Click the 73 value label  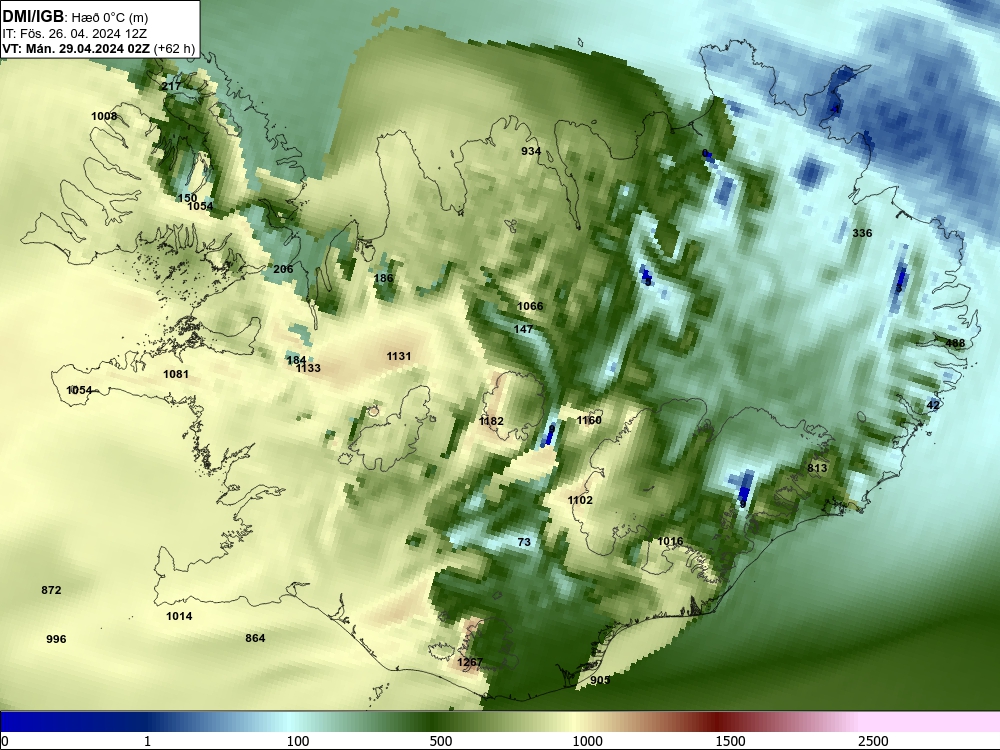tap(524, 542)
